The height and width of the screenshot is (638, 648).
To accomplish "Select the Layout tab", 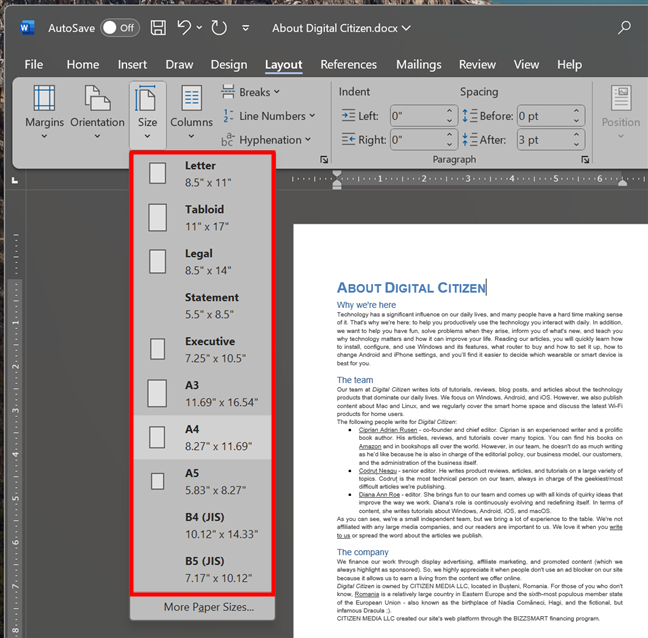I will 284,65.
